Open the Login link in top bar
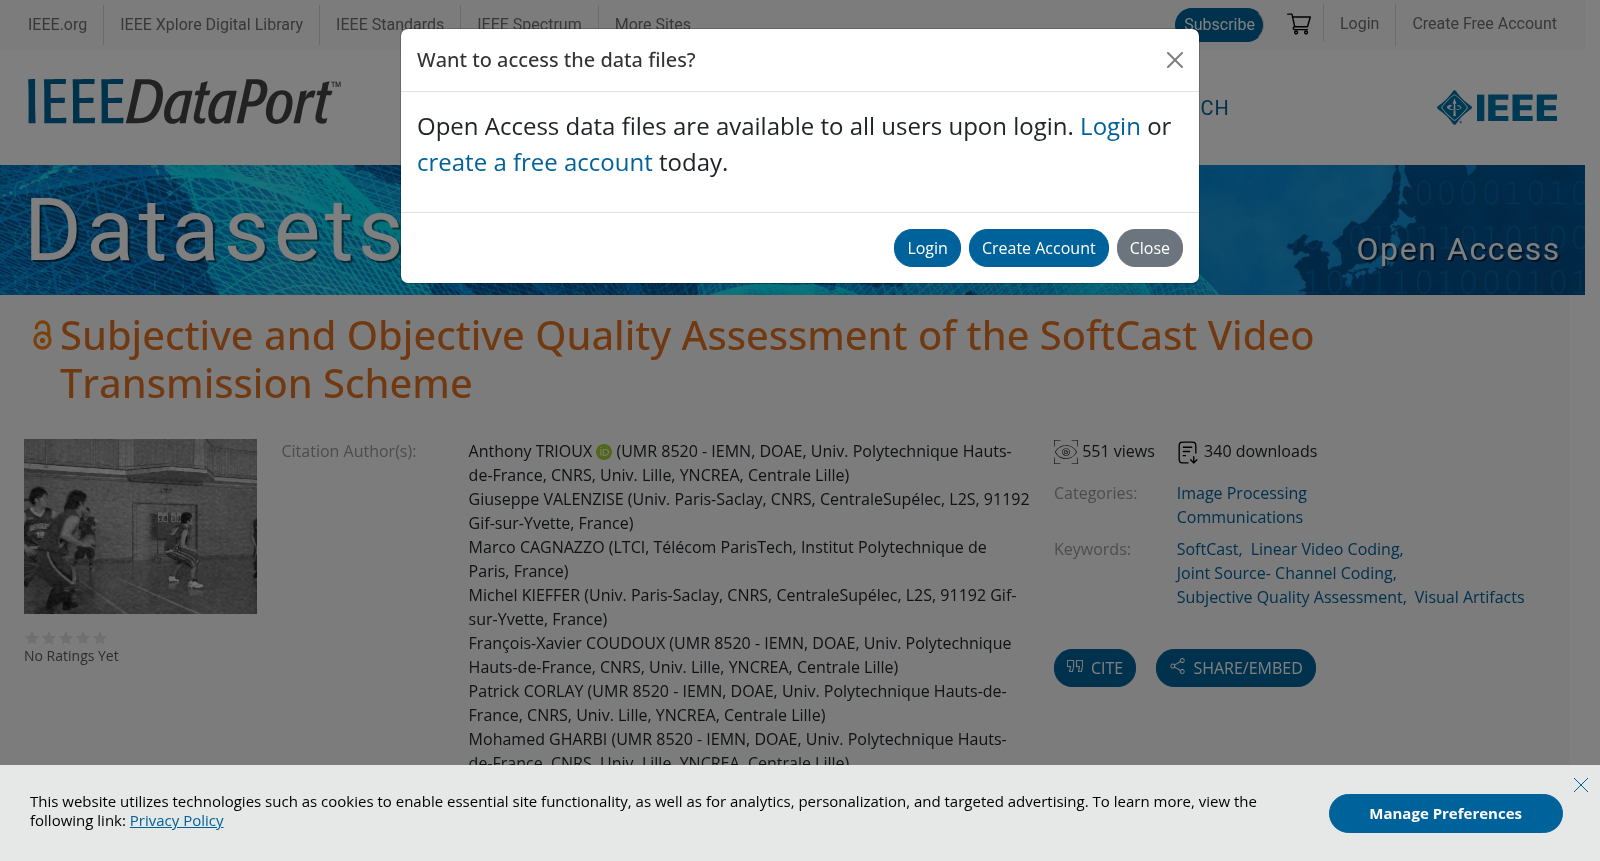Viewport: 1600px width, 861px height. (x=1359, y=23)
